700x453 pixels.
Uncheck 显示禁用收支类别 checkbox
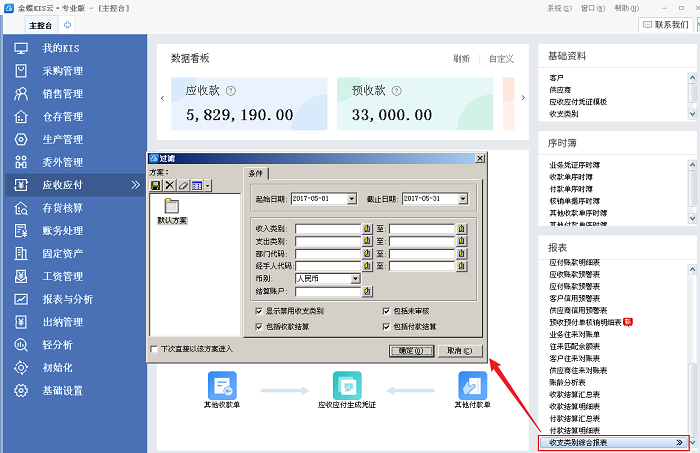point(259,311)
